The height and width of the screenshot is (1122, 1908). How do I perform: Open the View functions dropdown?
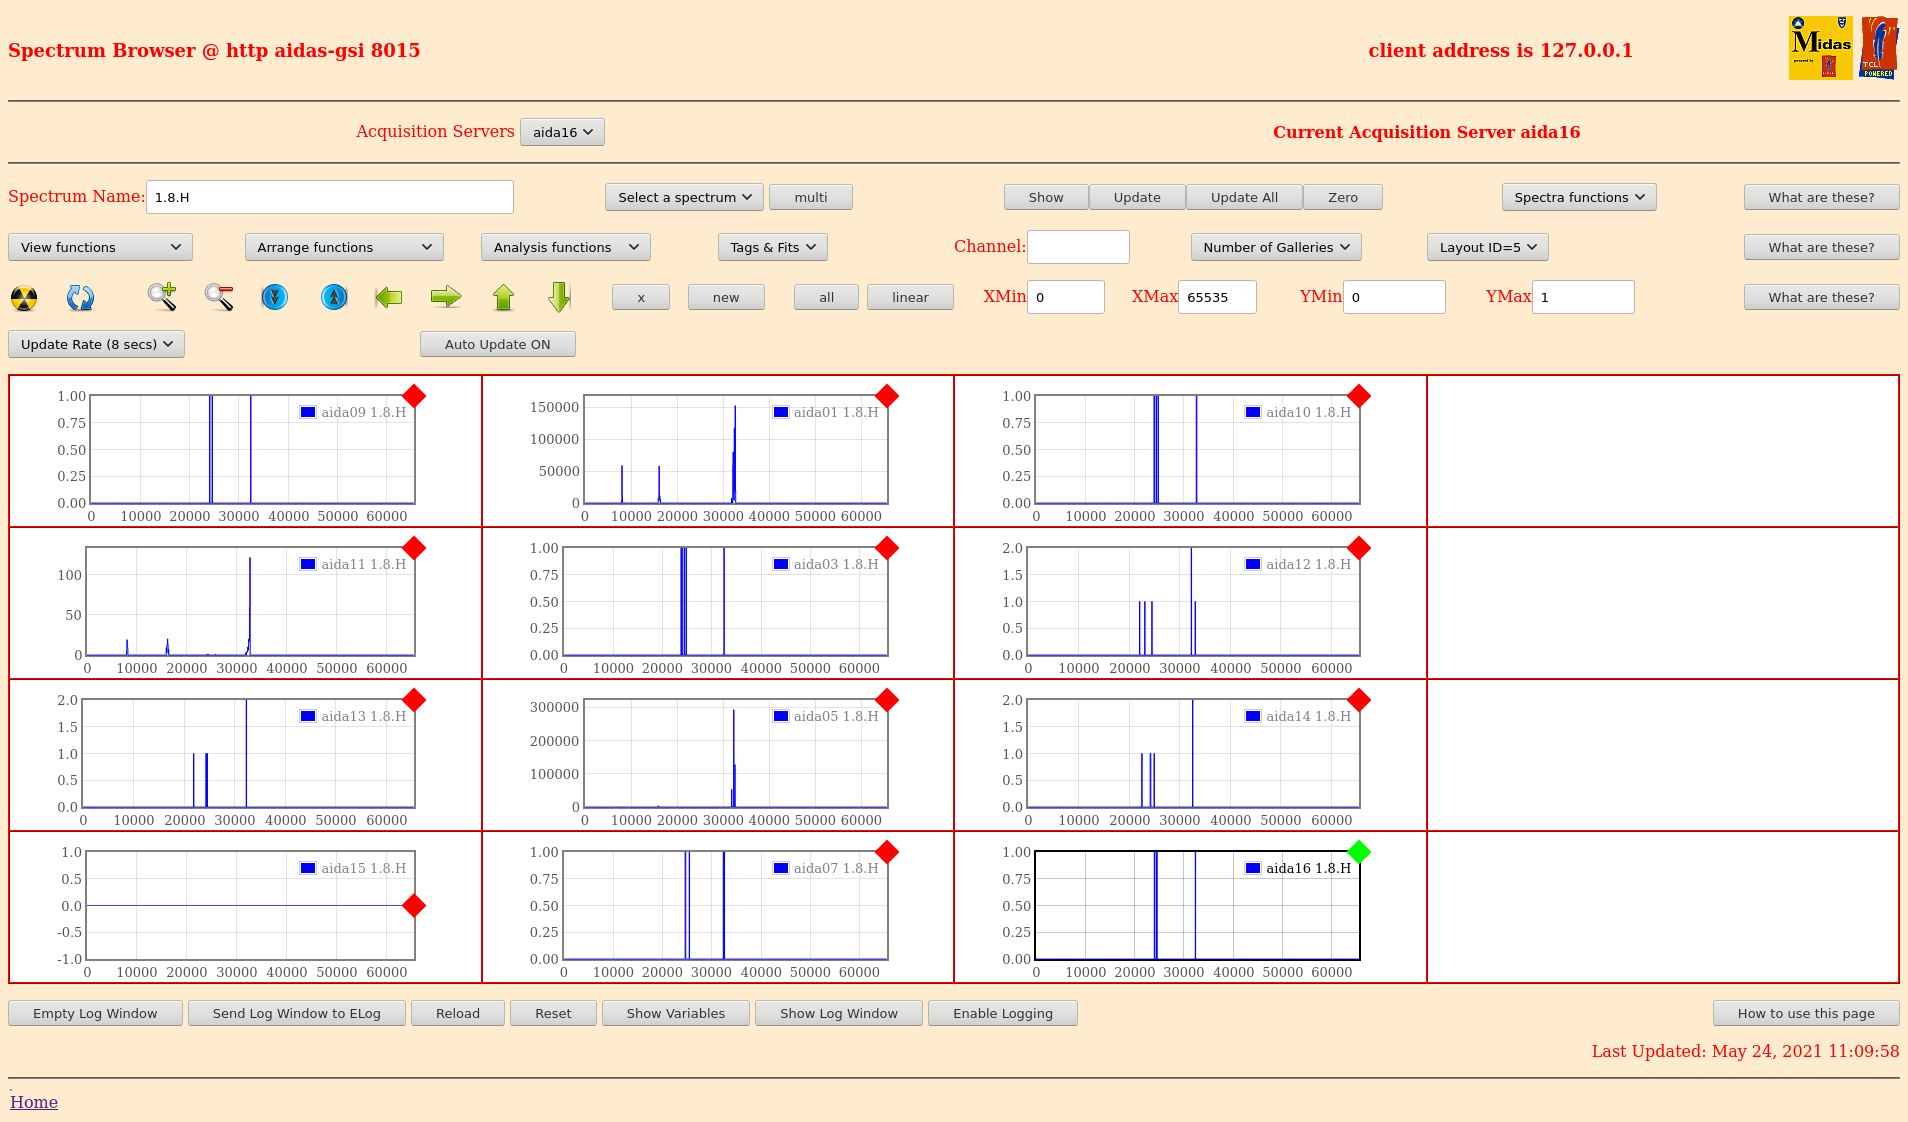tap(100, 247)
